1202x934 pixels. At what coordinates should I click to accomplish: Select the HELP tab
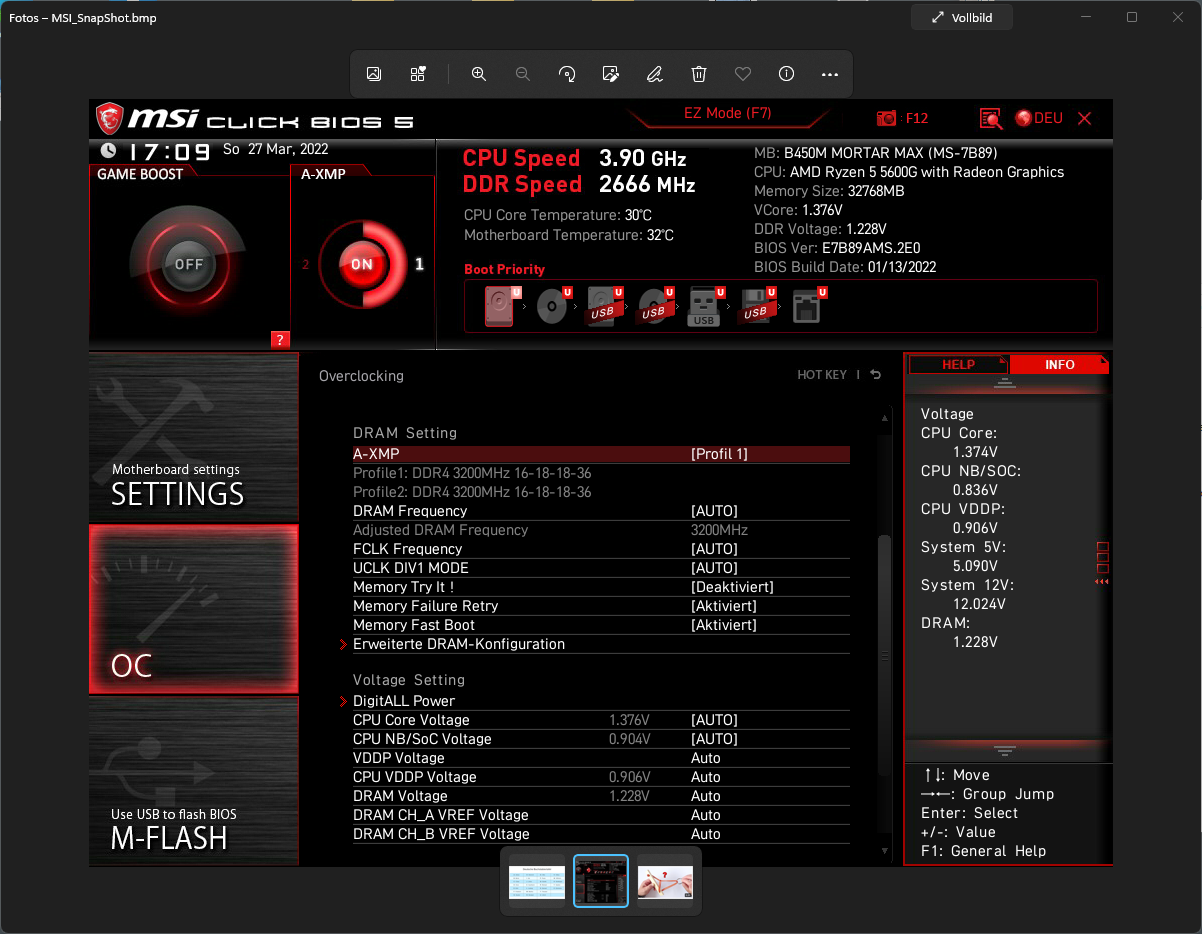click(957, 364)
